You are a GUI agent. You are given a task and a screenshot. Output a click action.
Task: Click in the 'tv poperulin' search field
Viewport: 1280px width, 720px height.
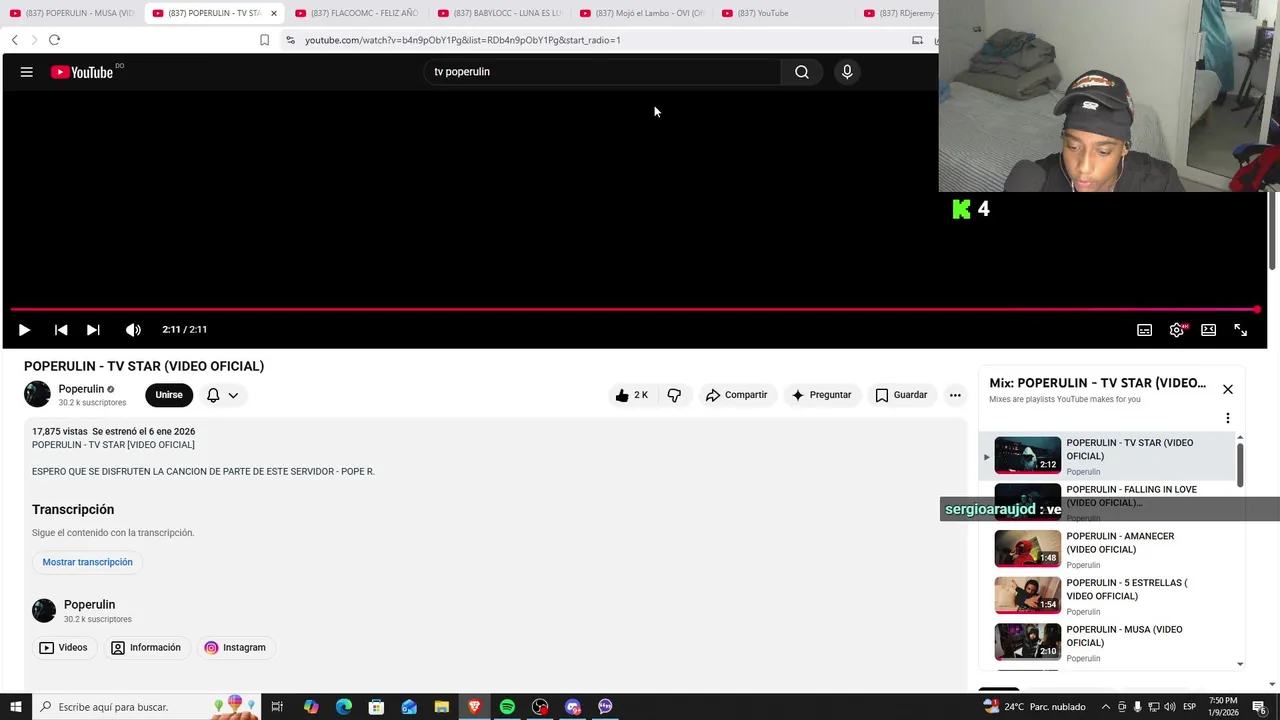(603, 72)
